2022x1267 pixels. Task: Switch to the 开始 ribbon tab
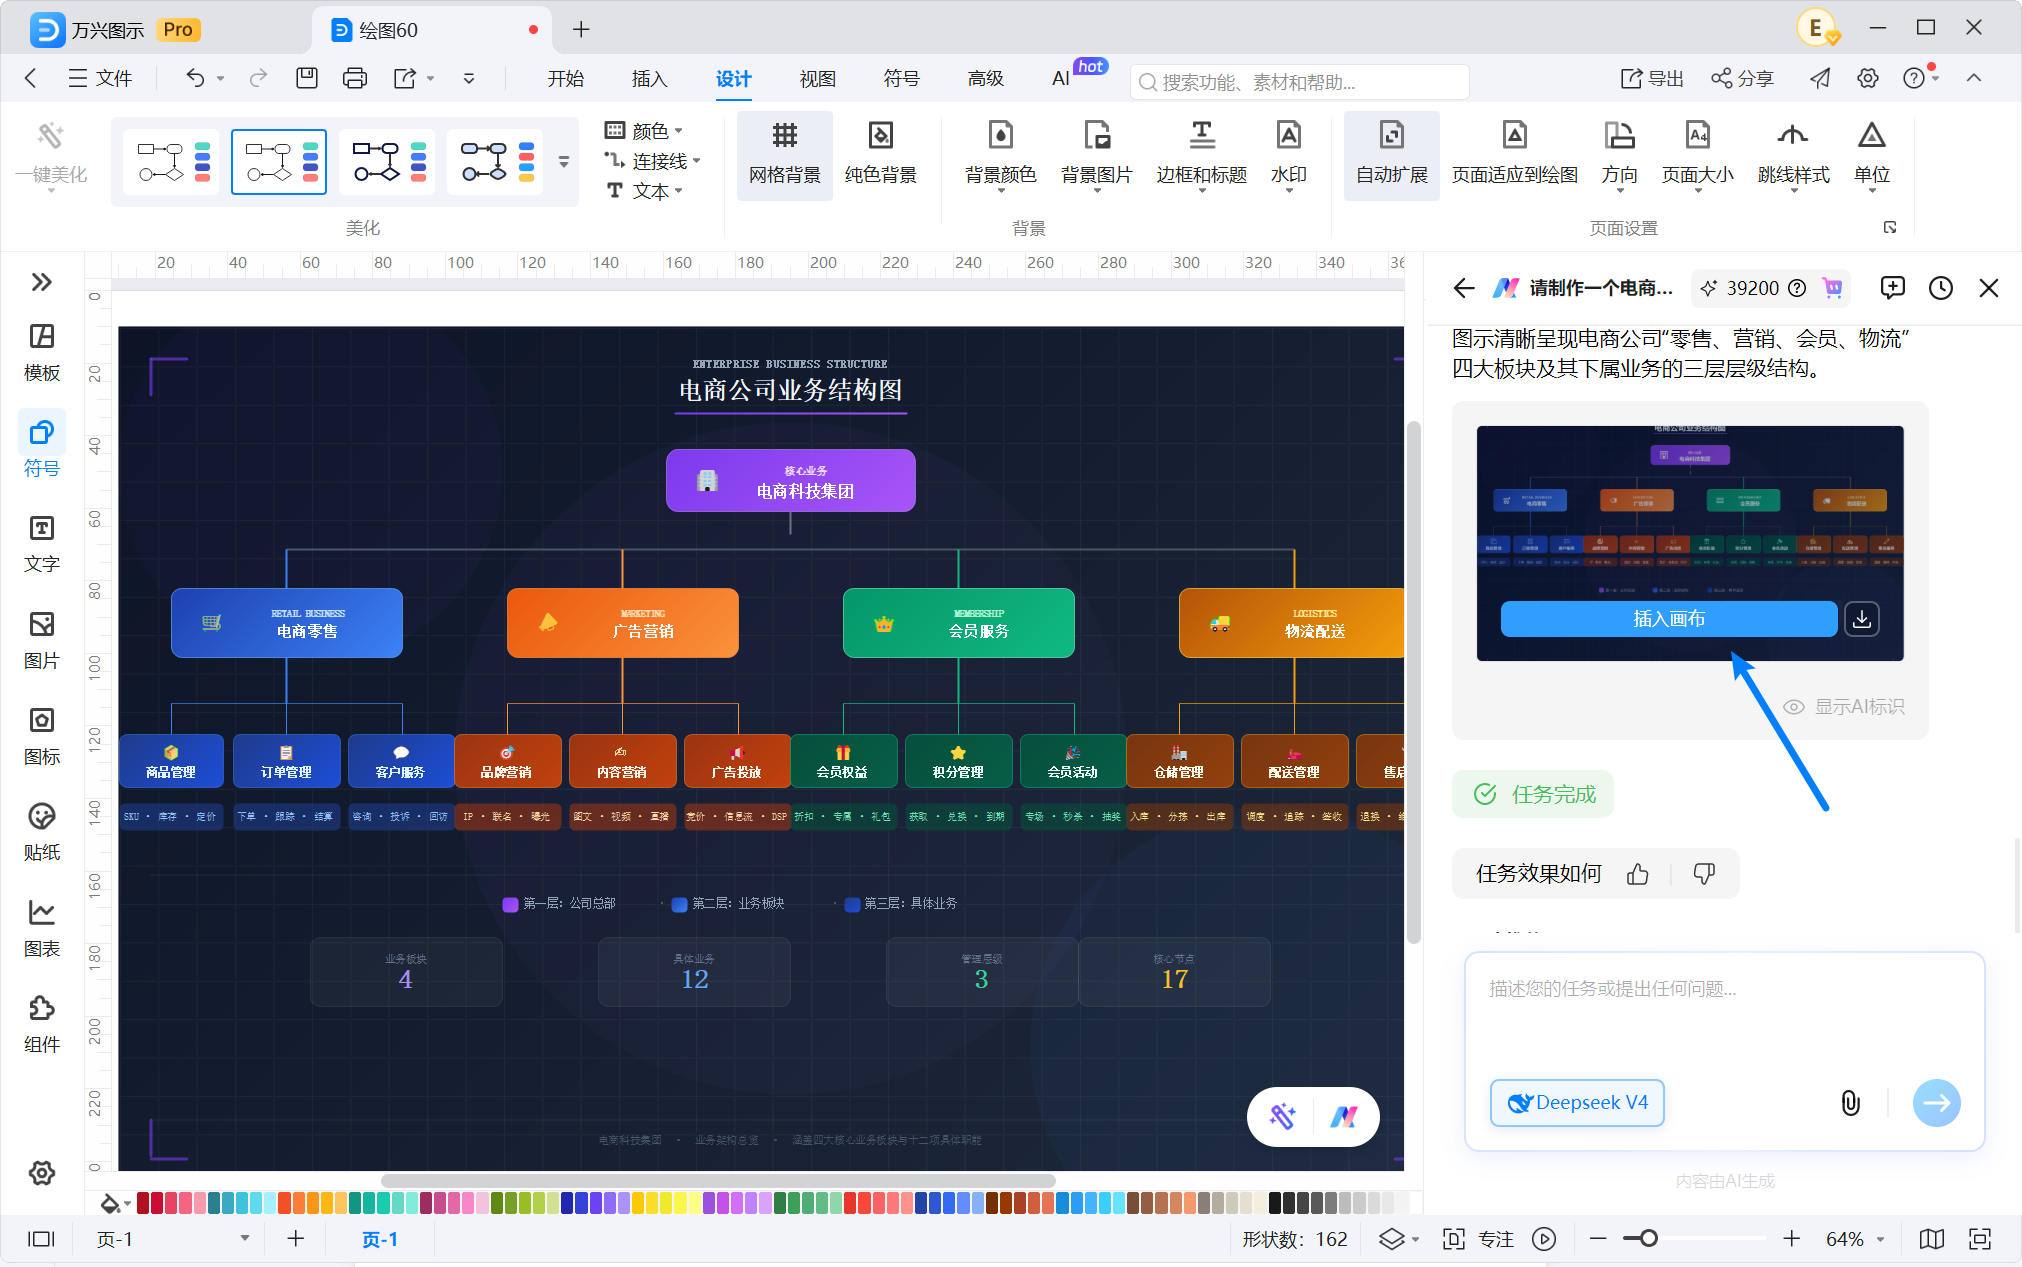tap(565, 78)
